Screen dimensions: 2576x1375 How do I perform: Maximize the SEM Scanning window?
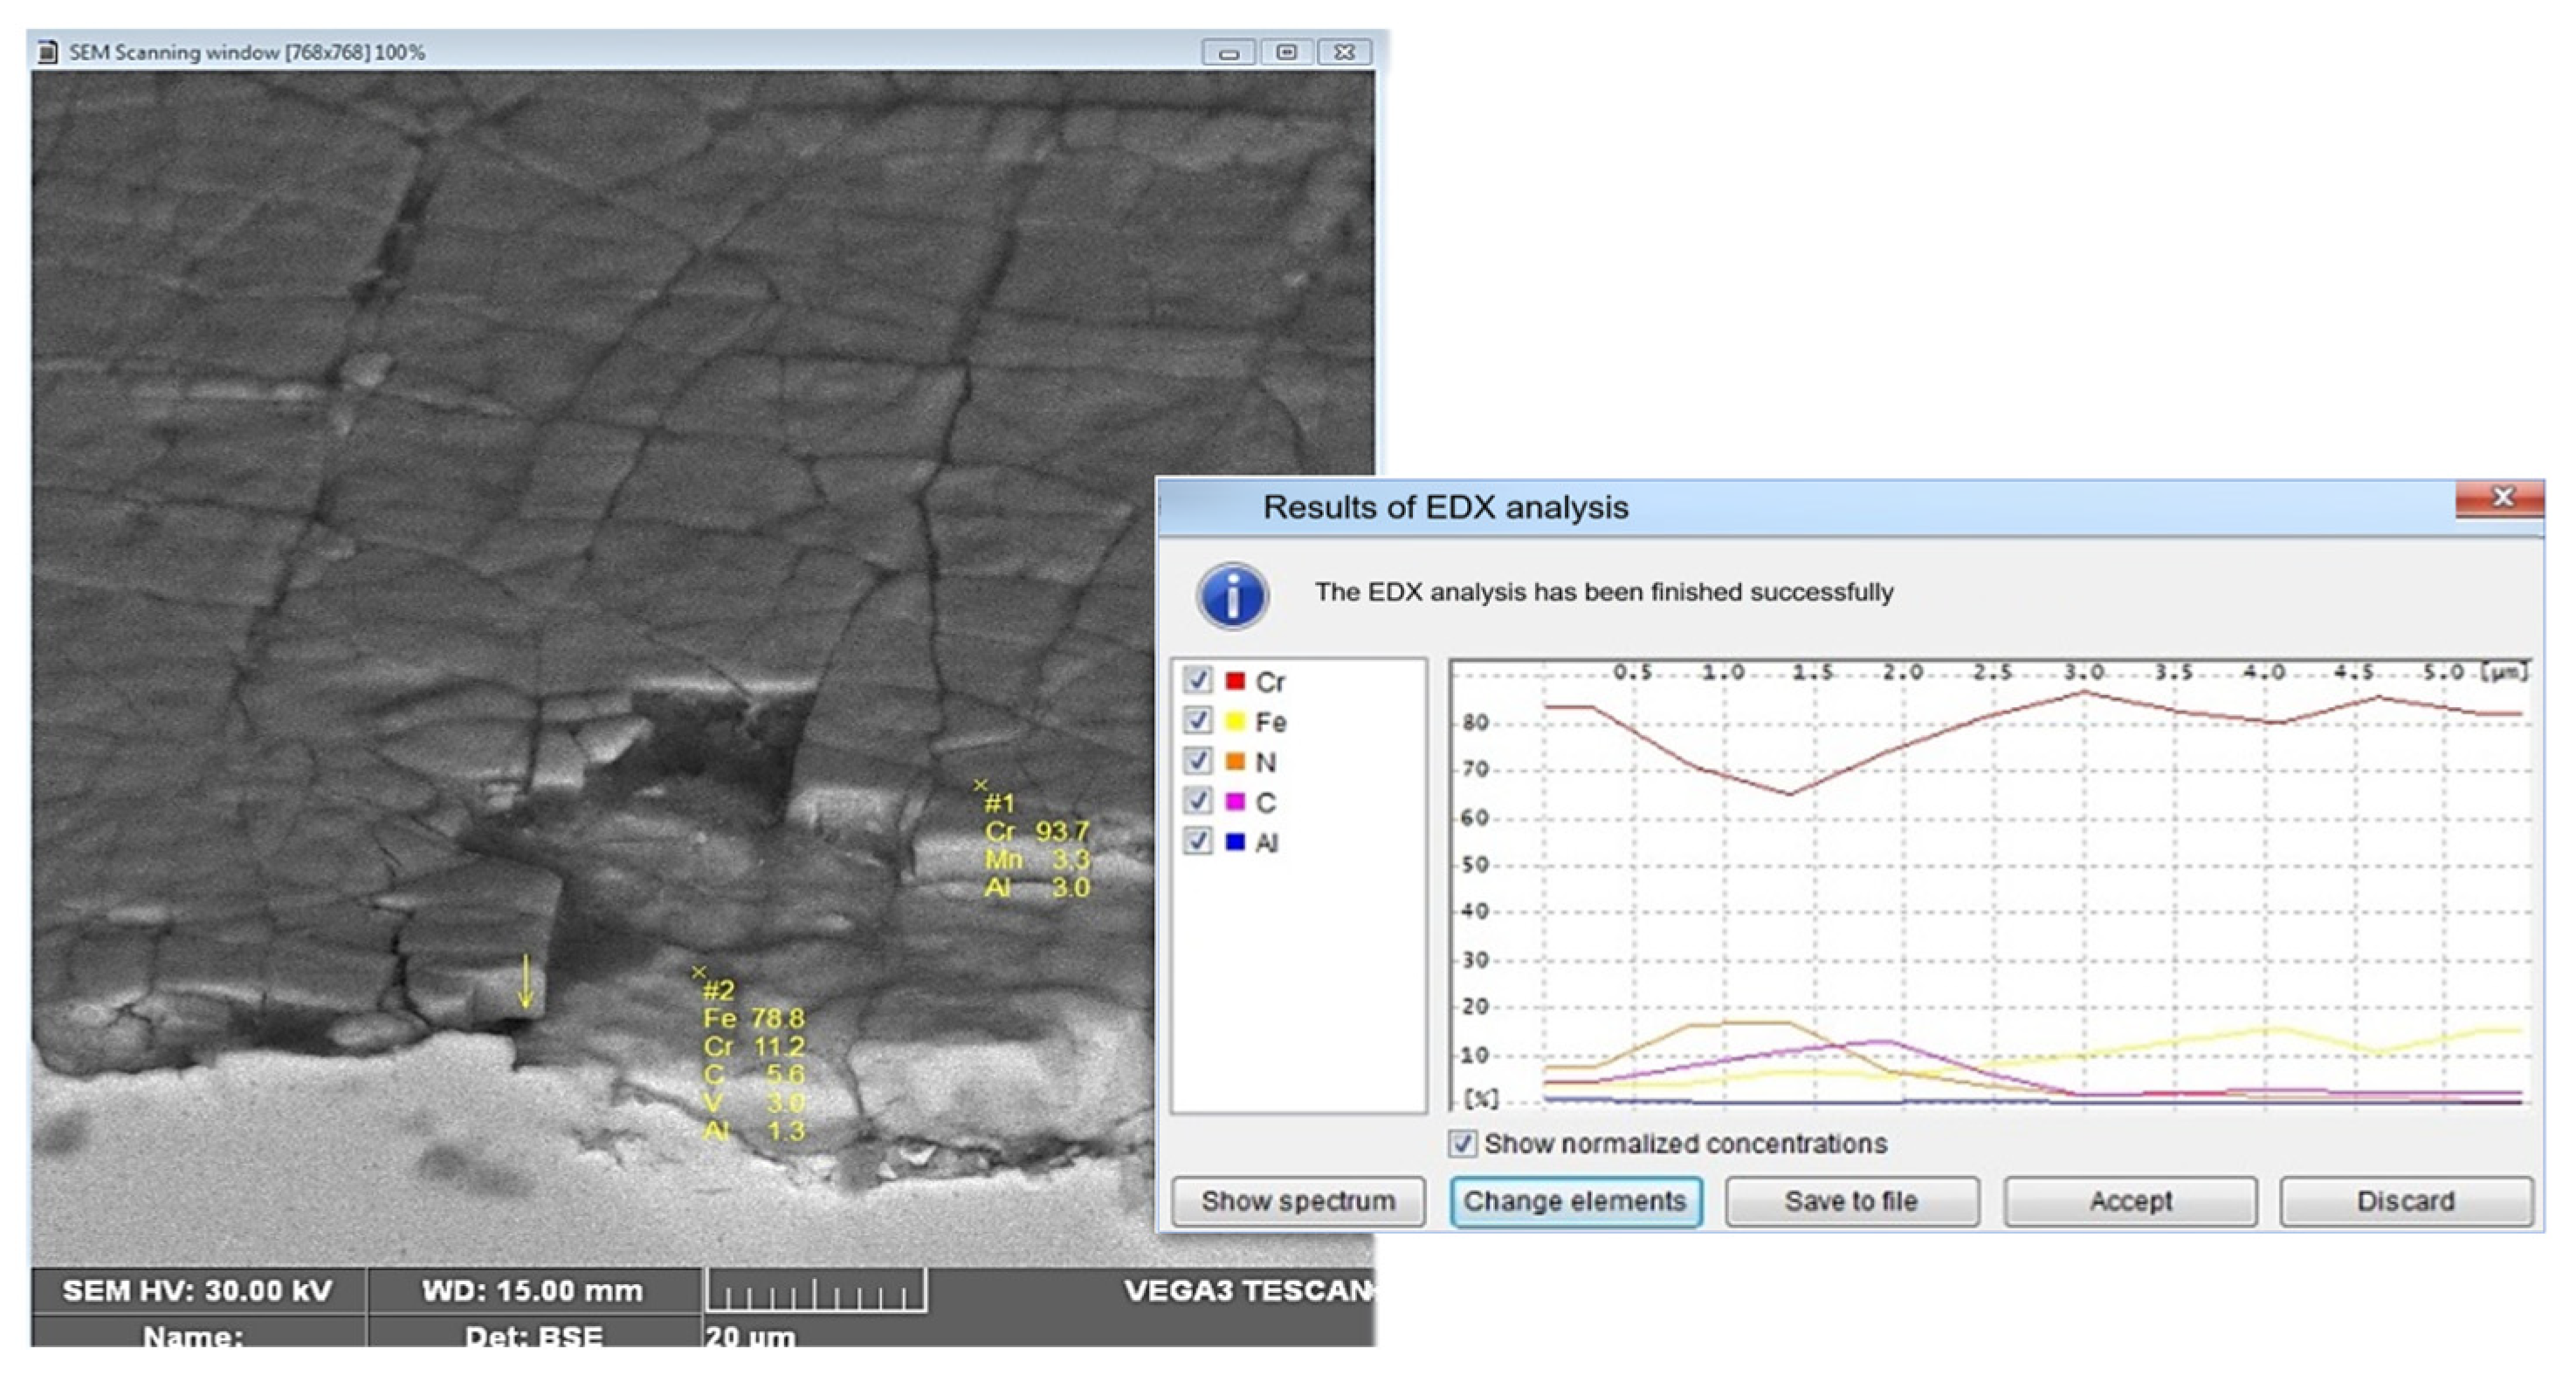click(x=1286, y=51)
